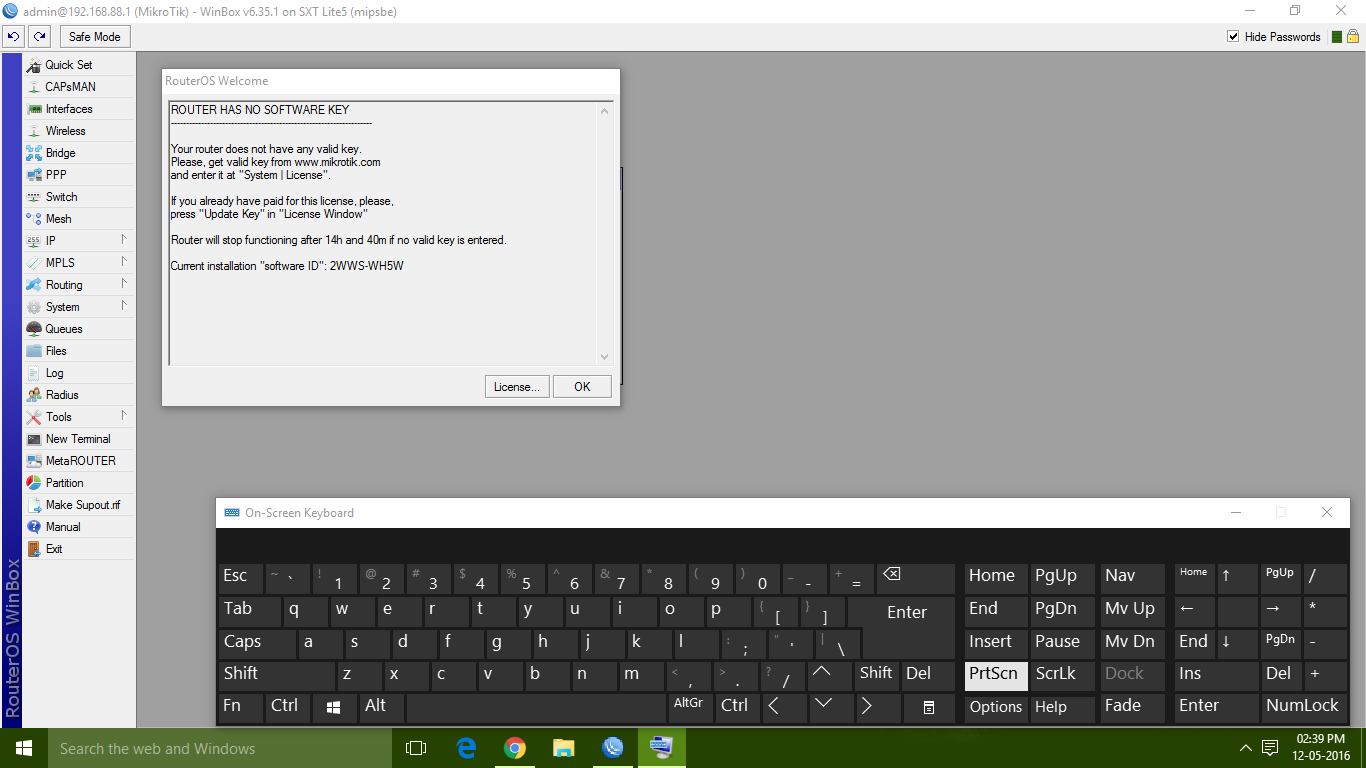Image resolution: width=1366 pixels, height=768 pixels.
Task: Toggle the Nav key on On-Screen Keyboard
Action: [1133, 579]
